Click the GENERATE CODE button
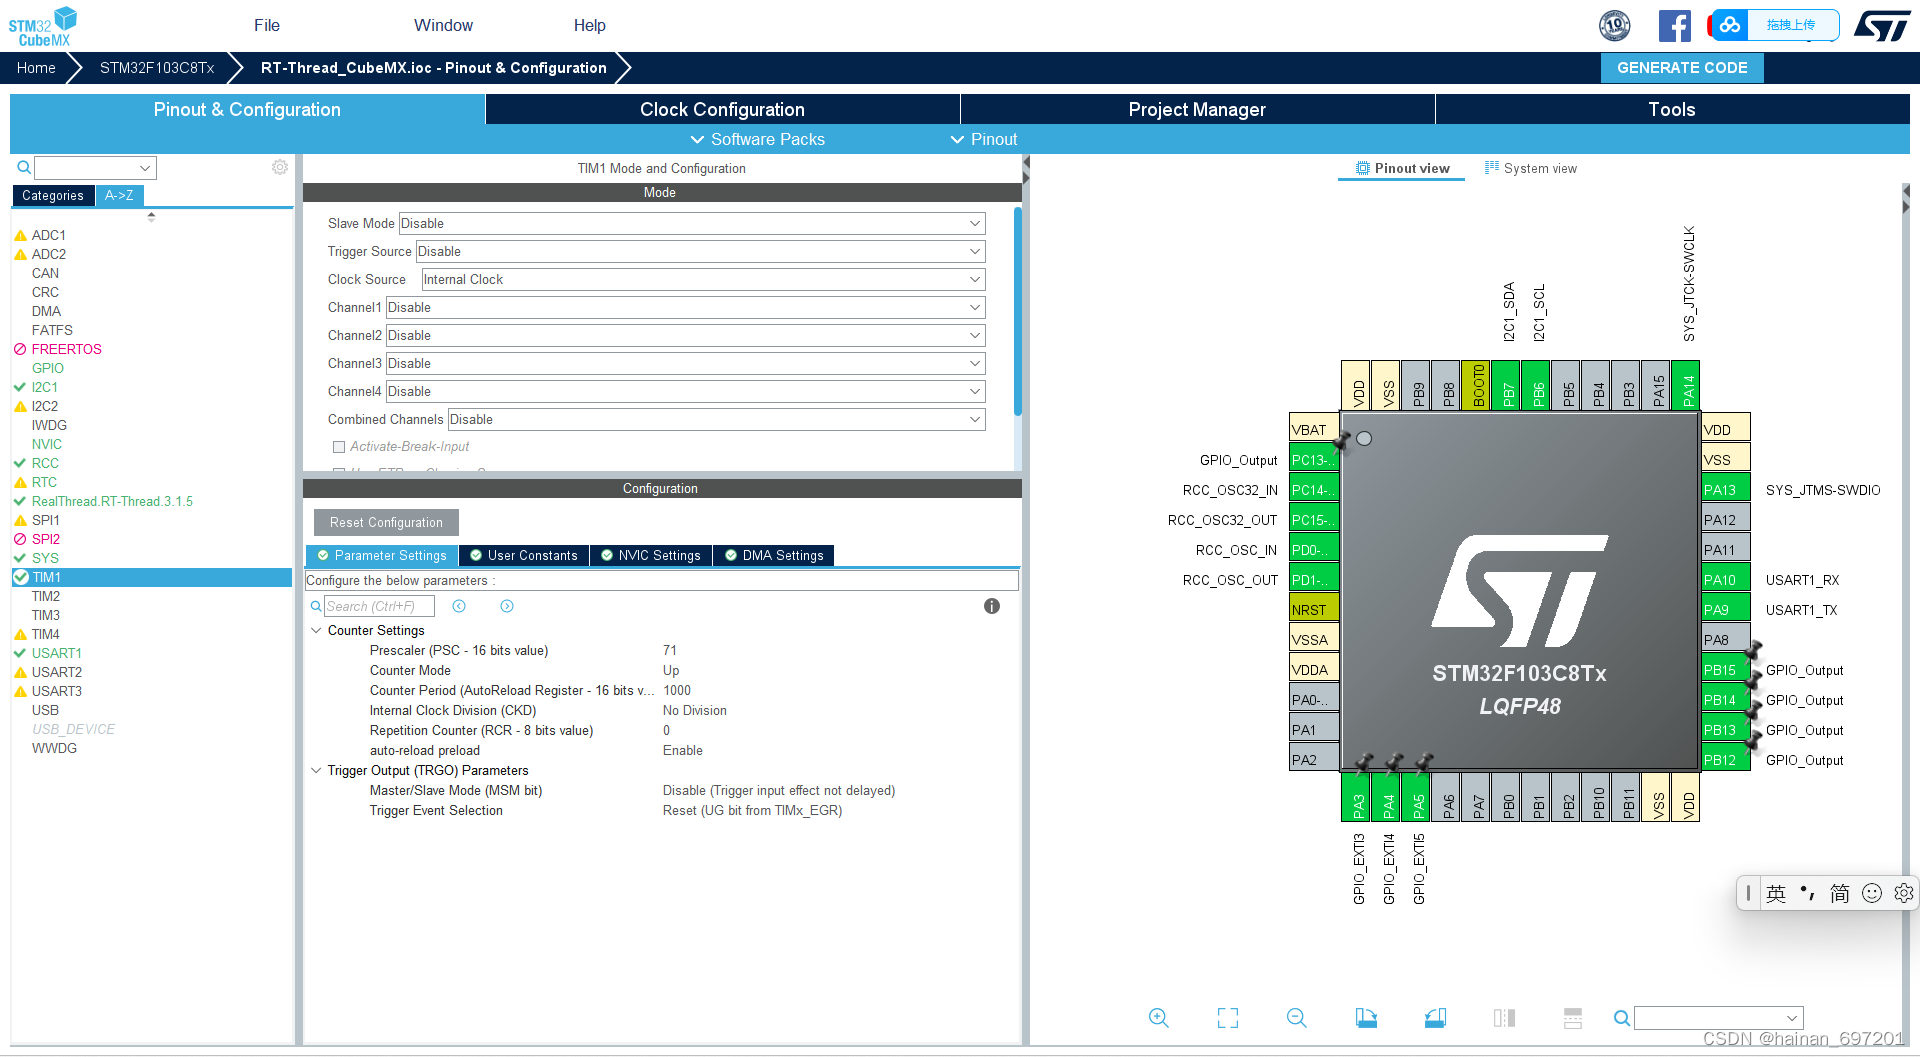Screen dimensions: 1920x1057 click(x=1682, y=68)
